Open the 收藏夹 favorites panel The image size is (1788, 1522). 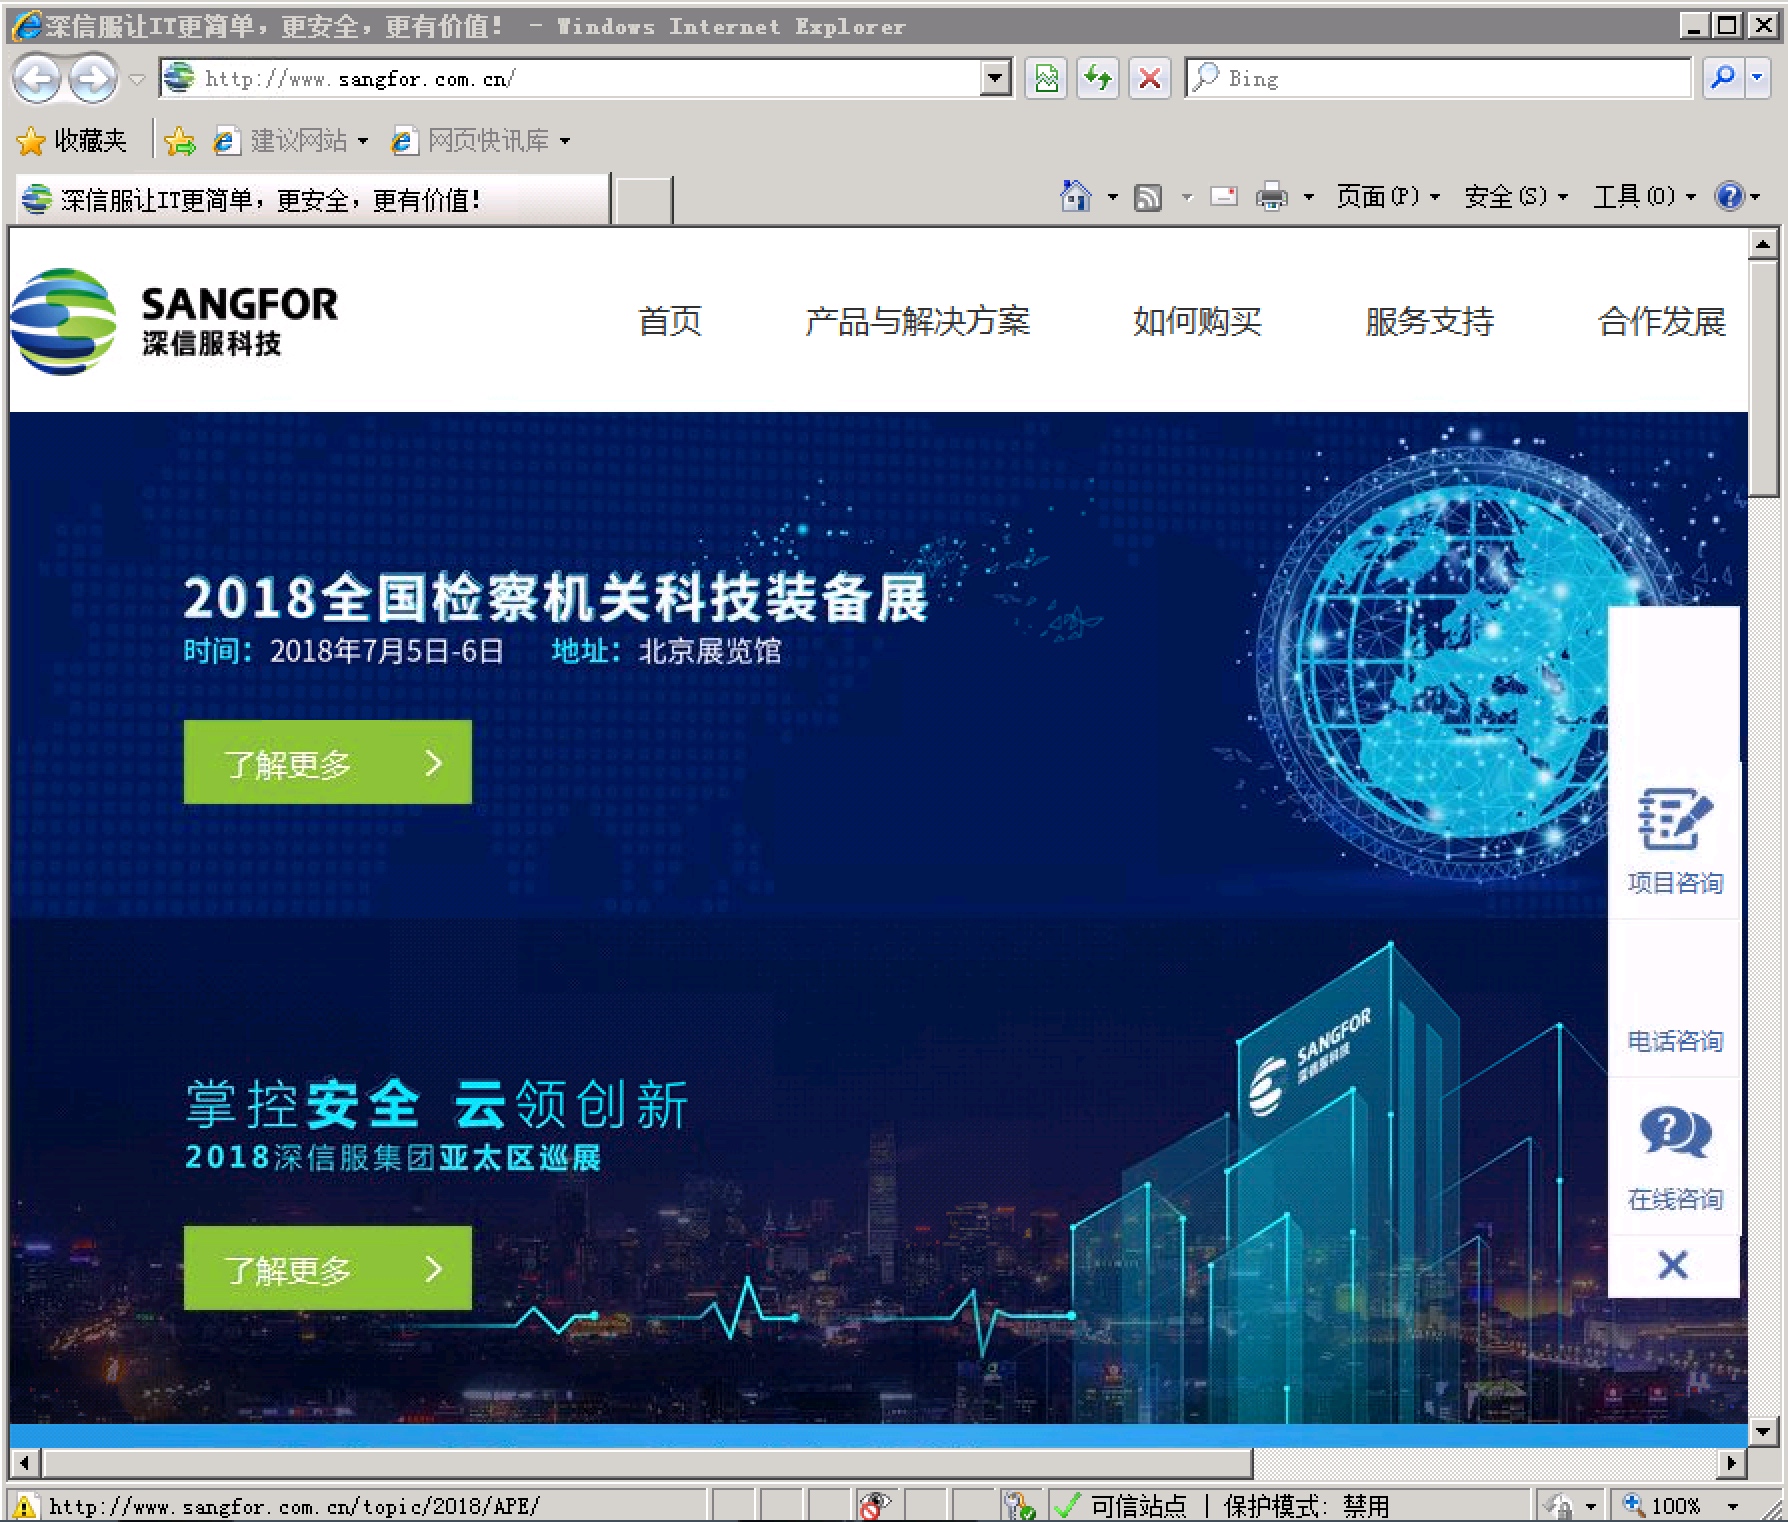72,141
